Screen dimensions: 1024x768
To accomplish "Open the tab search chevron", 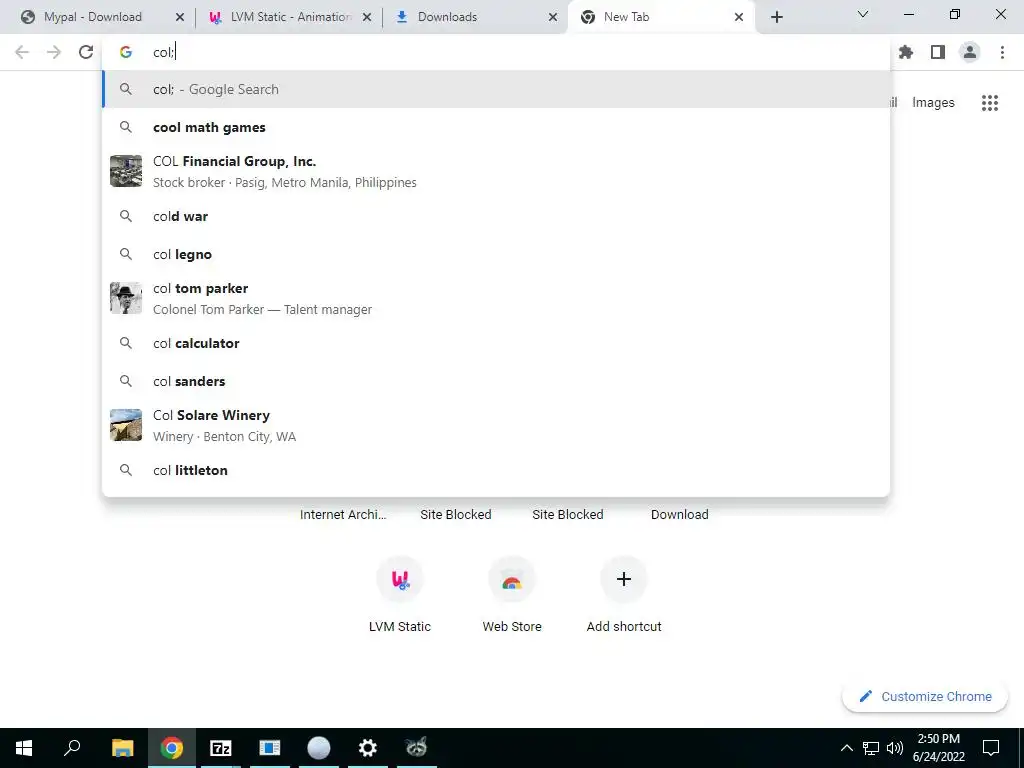I will pyautogui.click(x=863, y=14).
